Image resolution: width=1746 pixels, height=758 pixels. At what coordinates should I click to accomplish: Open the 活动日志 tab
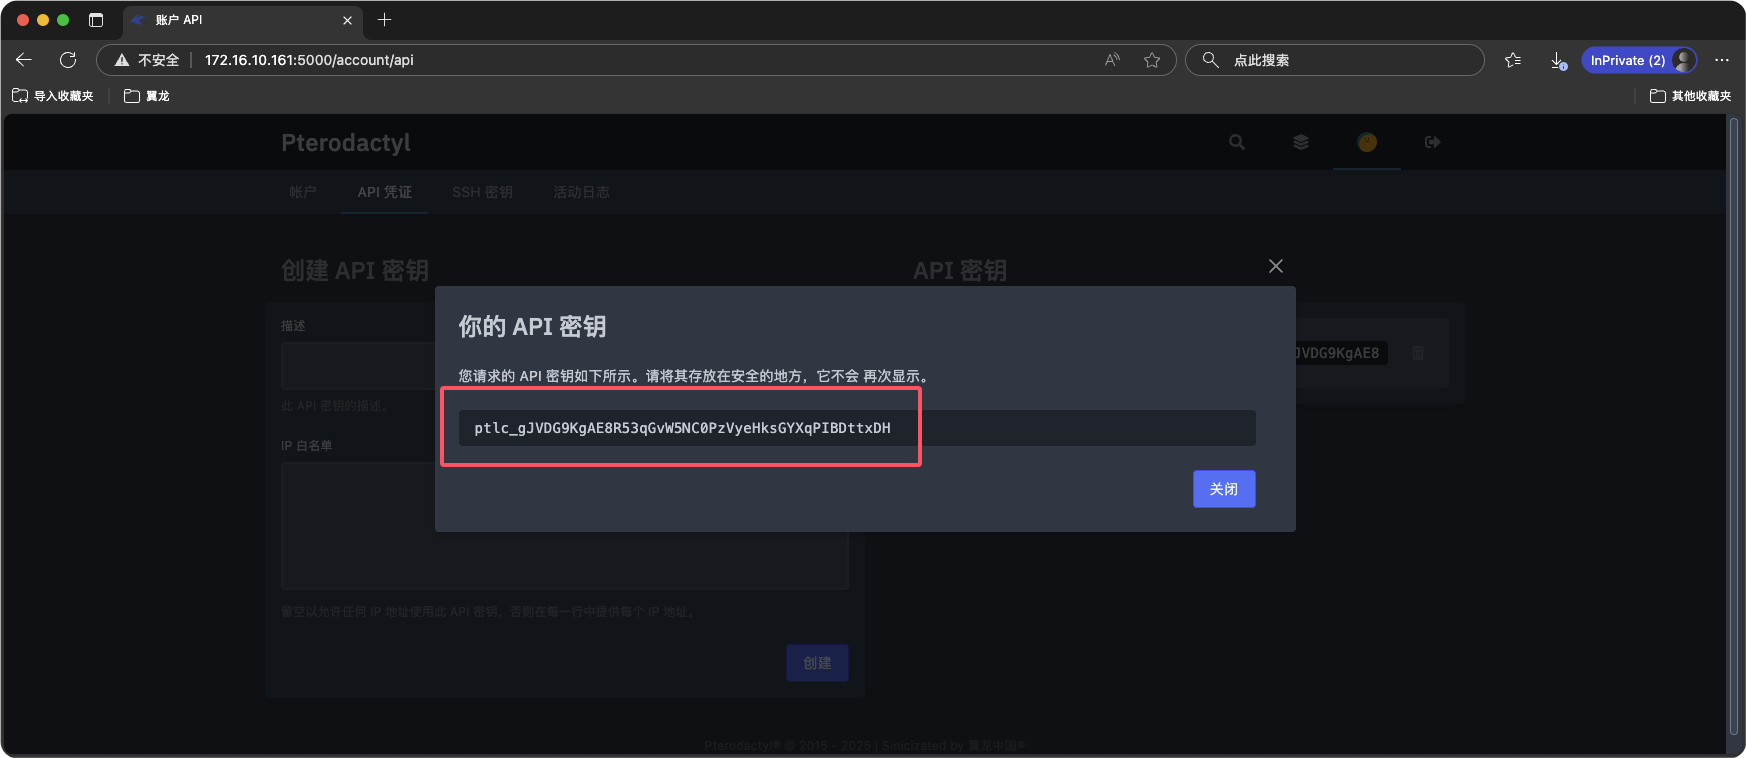[581, 192]
